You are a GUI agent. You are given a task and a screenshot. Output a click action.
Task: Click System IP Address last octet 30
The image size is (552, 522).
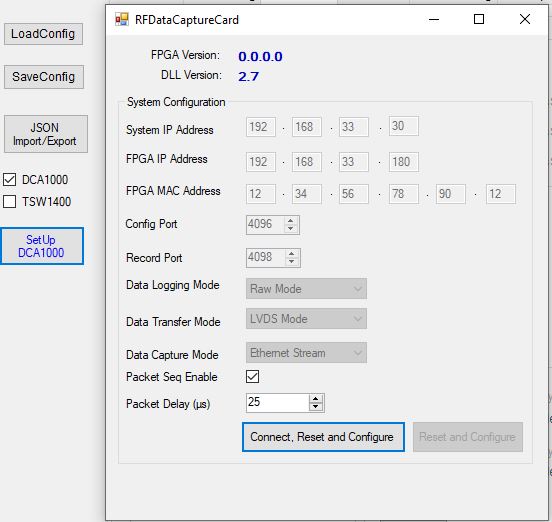(x=404, y=126)
